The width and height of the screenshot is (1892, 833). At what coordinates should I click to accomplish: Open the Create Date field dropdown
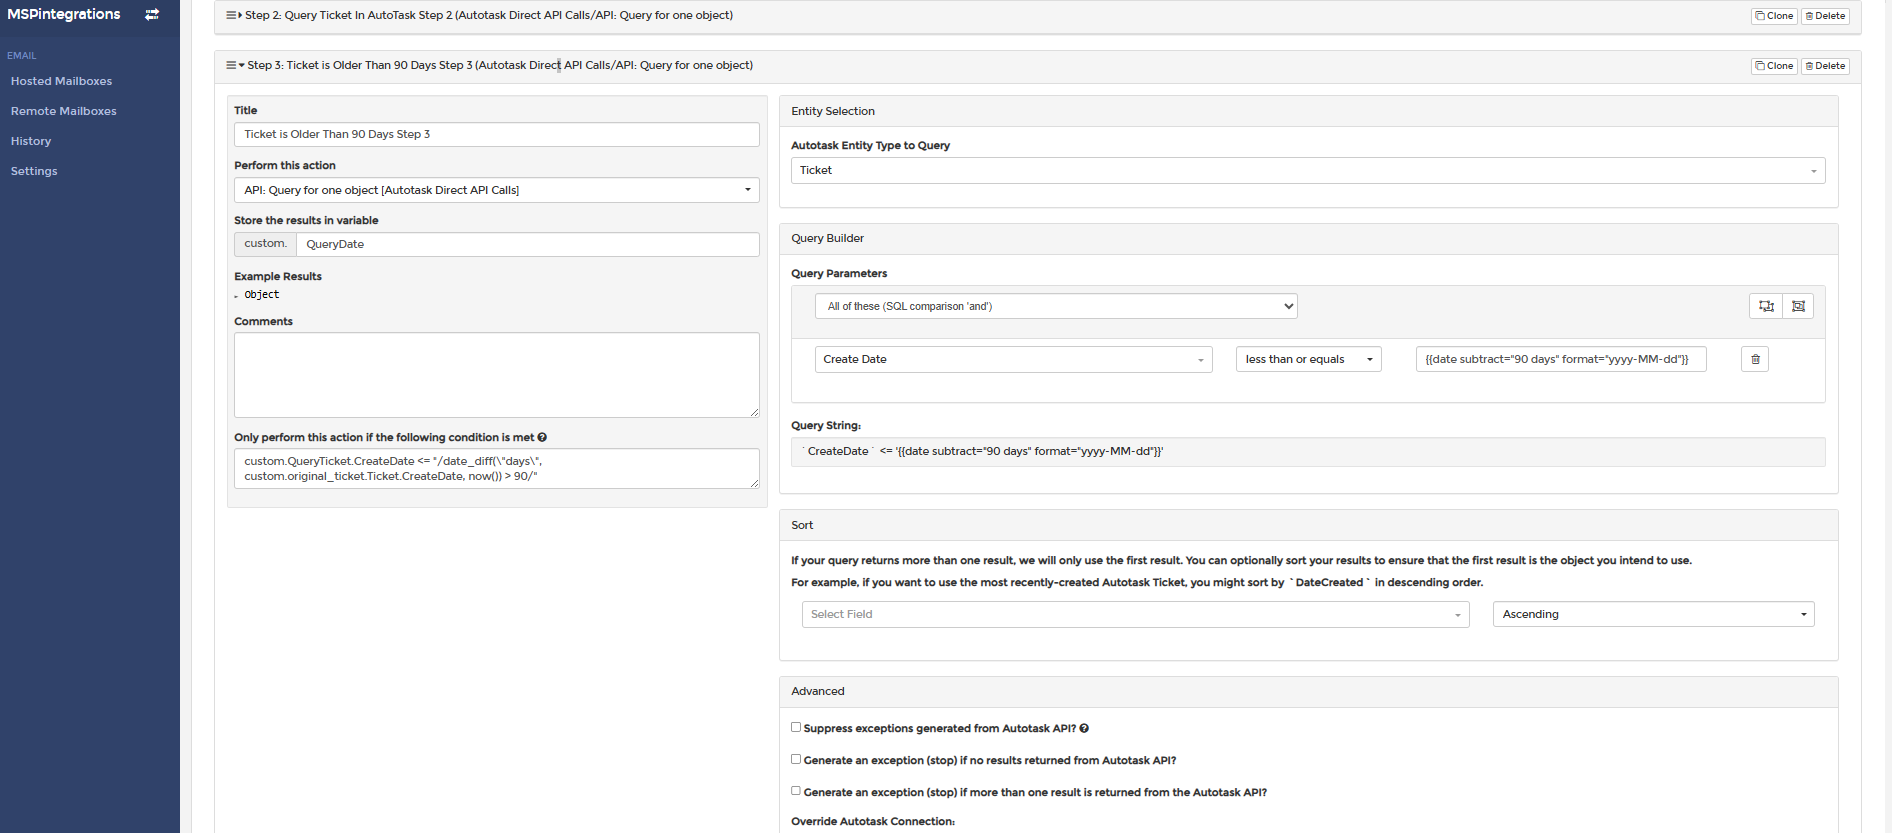pyautogui.click(x=1013, y=359)
